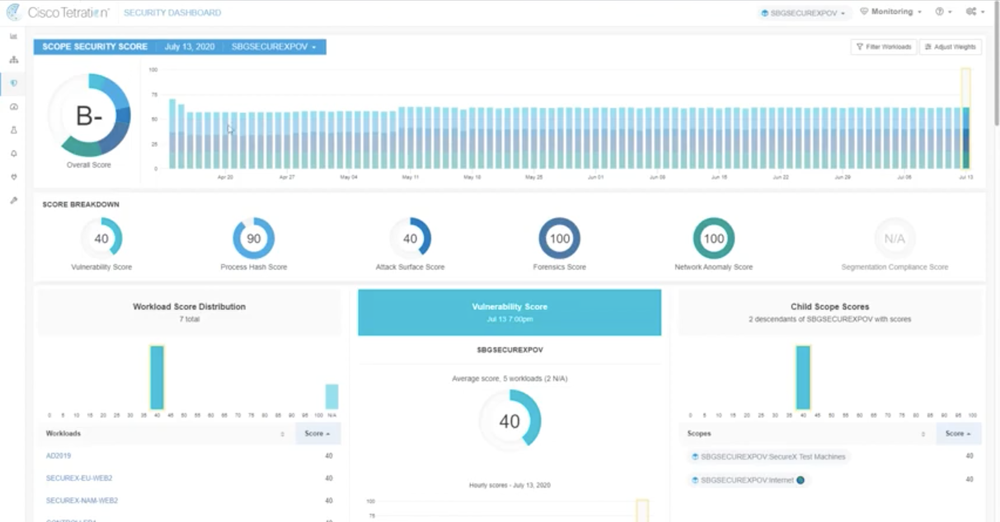Select the Jul 13 bar in score timeline
The height and width of the screenshot is (522, 1000).
(966, 119)
